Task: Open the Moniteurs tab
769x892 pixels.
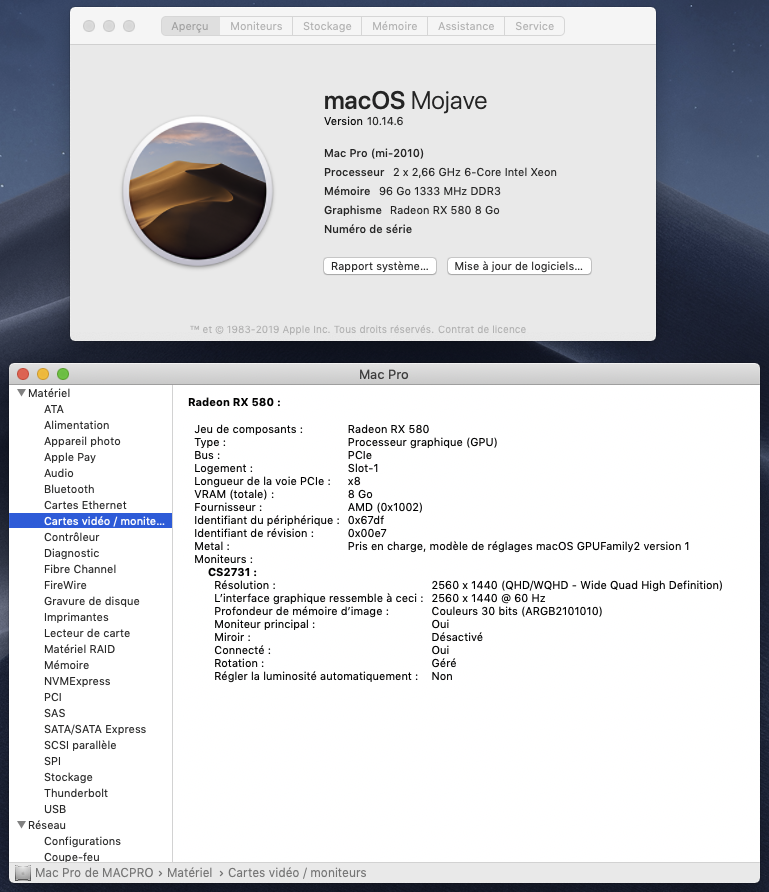Action: 256,26
